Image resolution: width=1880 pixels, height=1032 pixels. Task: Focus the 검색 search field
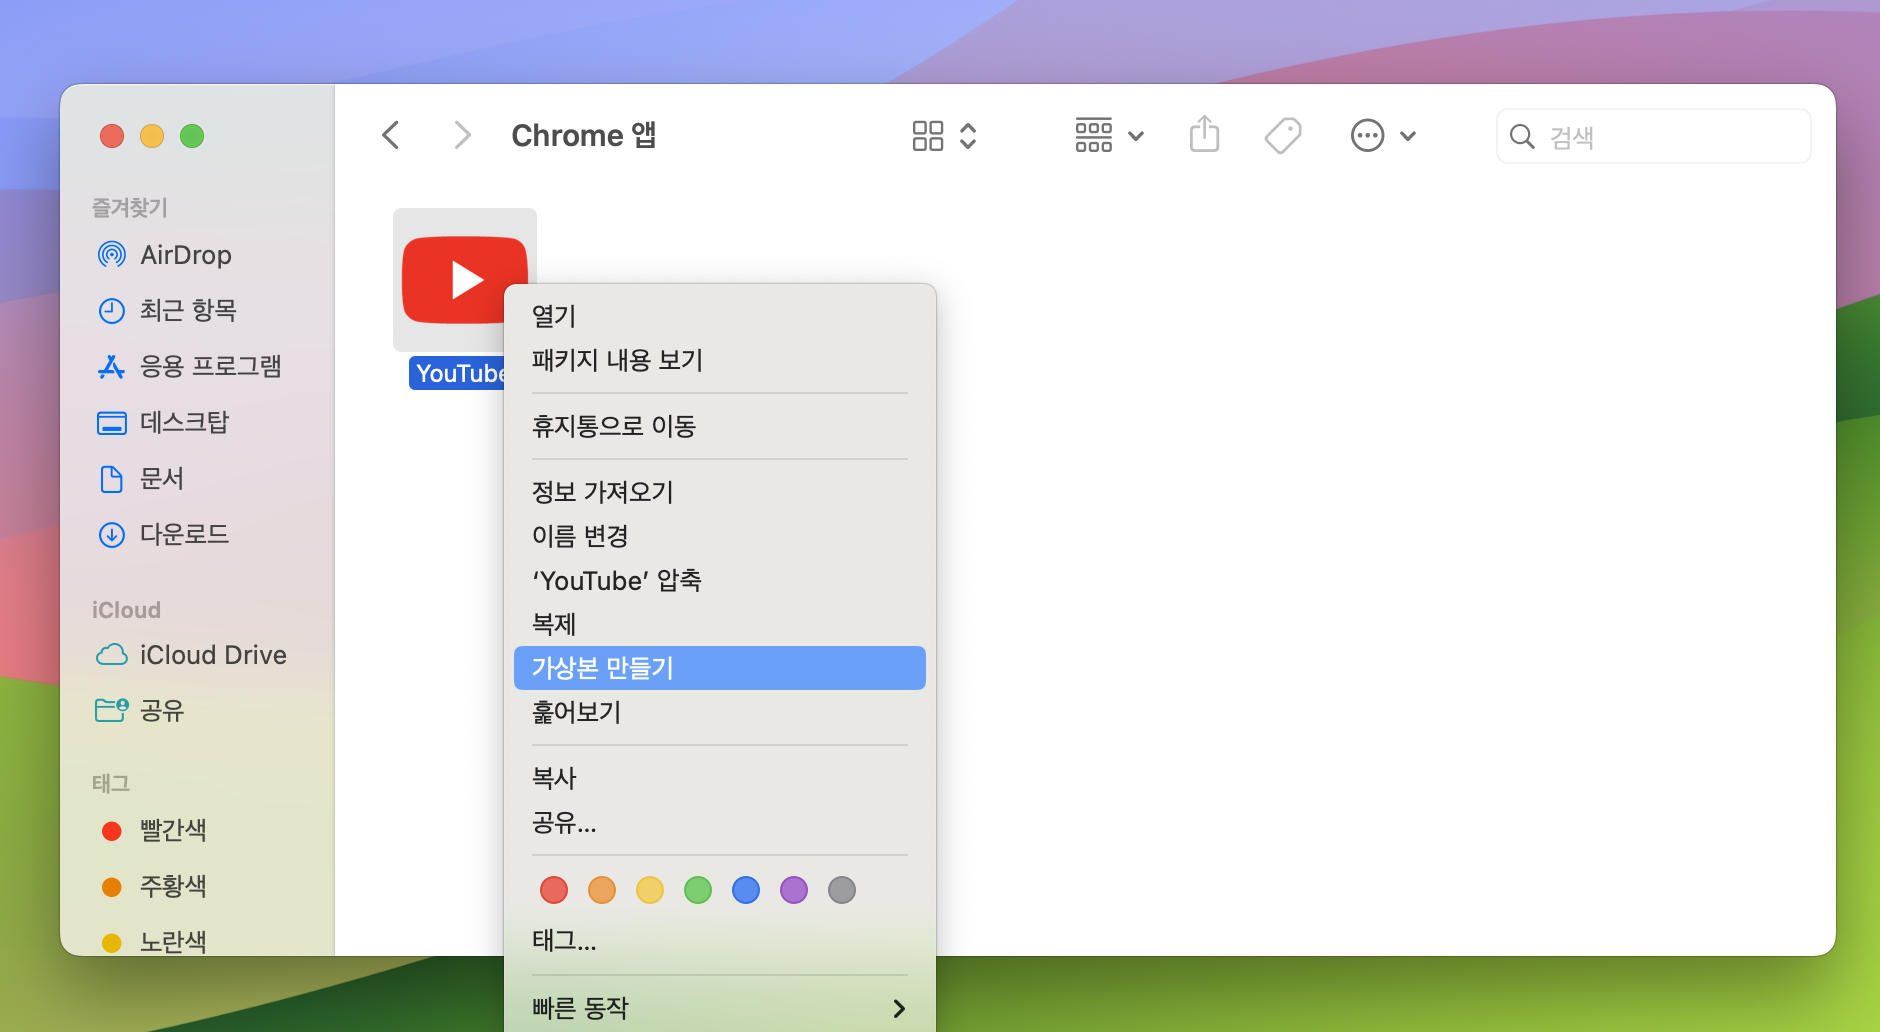(1653, 136)
